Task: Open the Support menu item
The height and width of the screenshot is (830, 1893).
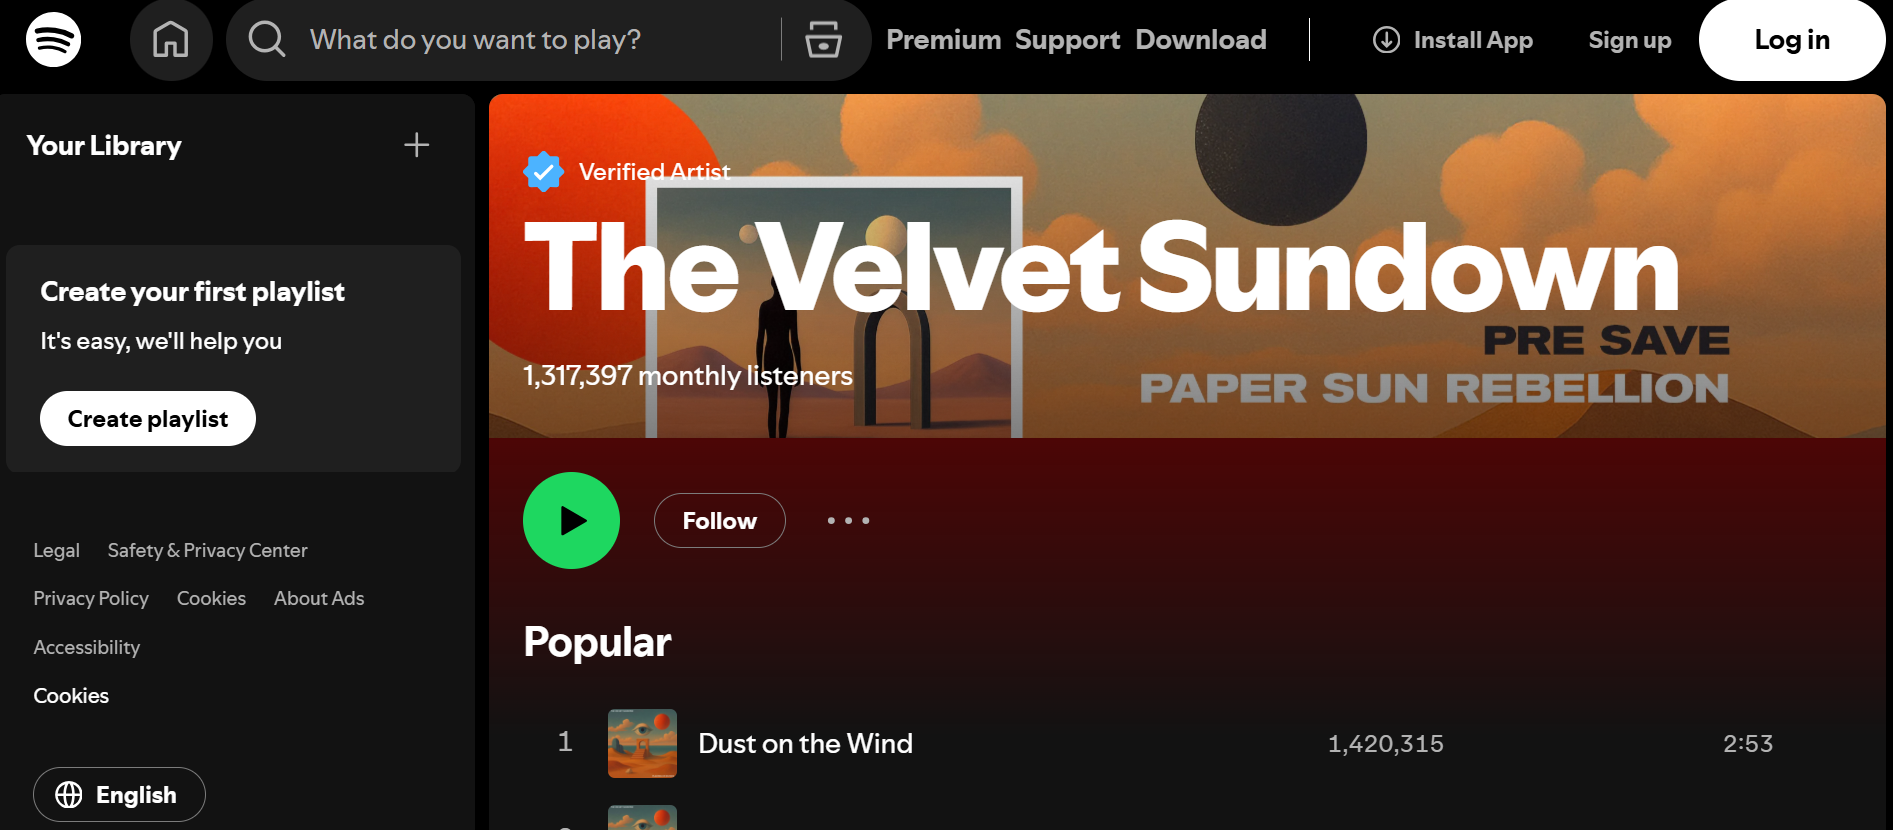Action: click(1067, 40)
